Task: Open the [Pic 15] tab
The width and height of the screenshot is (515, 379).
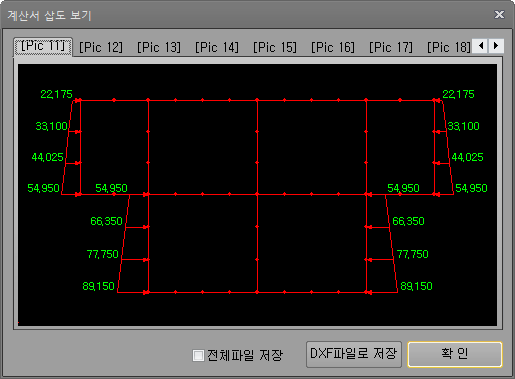Action: [x=275, y=47]
